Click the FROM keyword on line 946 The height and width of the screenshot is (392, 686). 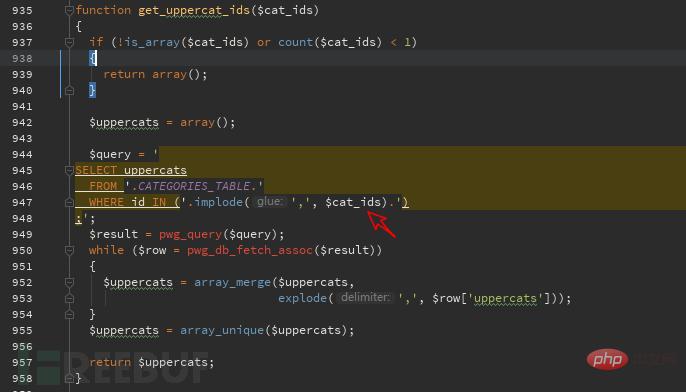pos(103,186)
